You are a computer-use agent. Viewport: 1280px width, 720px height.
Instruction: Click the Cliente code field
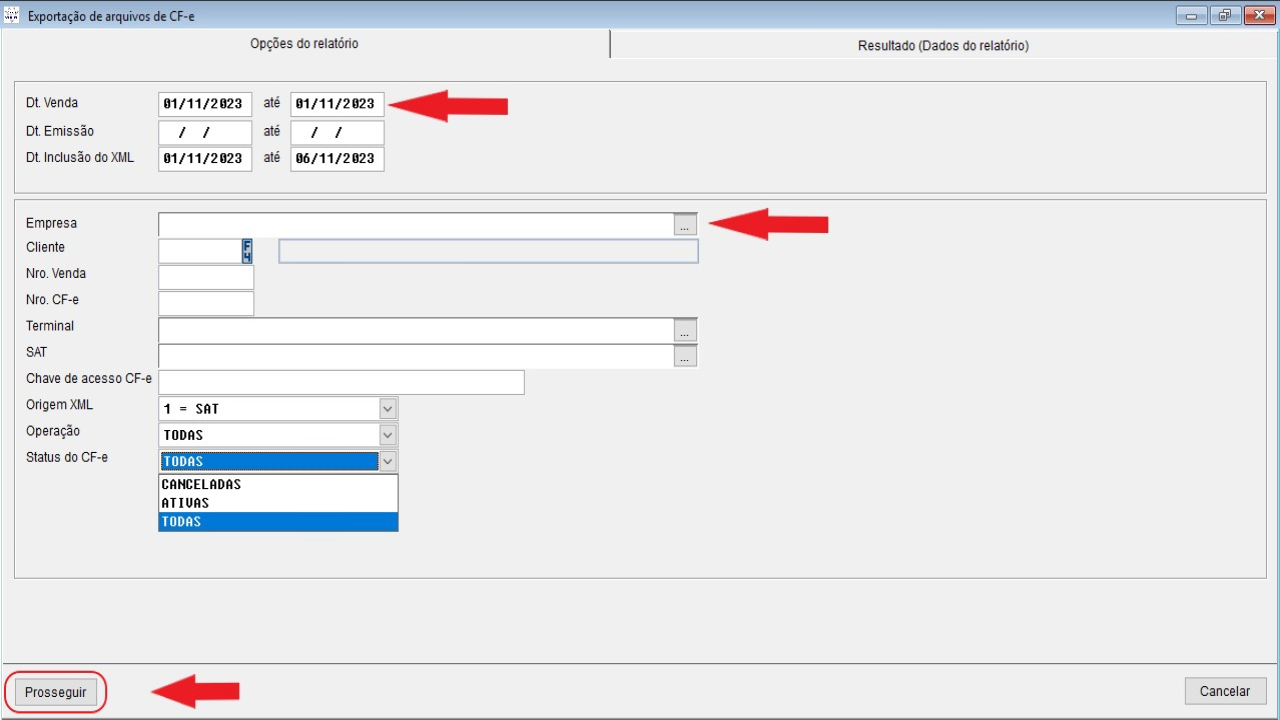(200, 251)
